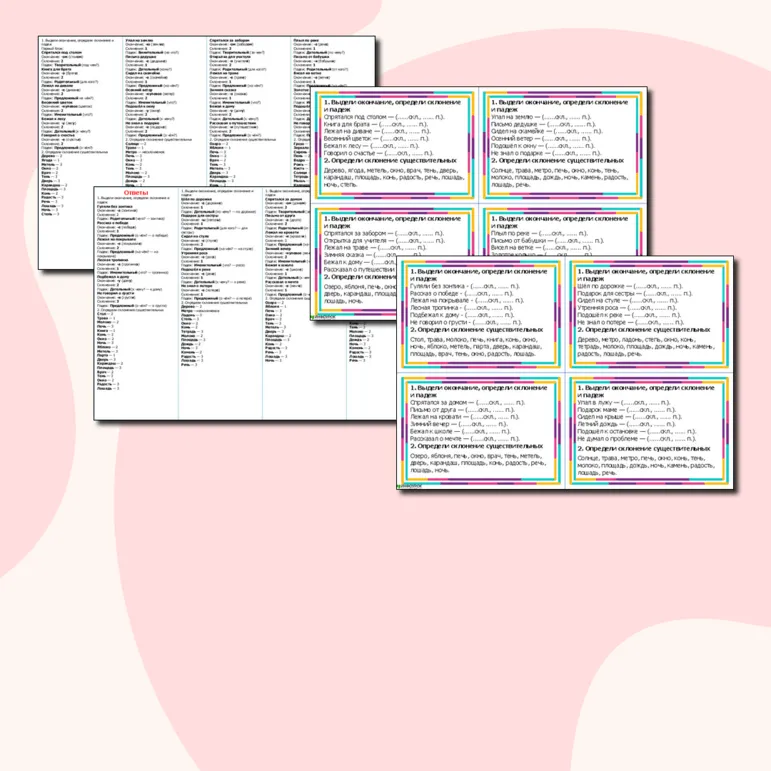Click the line 'Сидел на скамейке'
Image resolution: width=771 pixels, height=771 pixels.
click(547, 131)
